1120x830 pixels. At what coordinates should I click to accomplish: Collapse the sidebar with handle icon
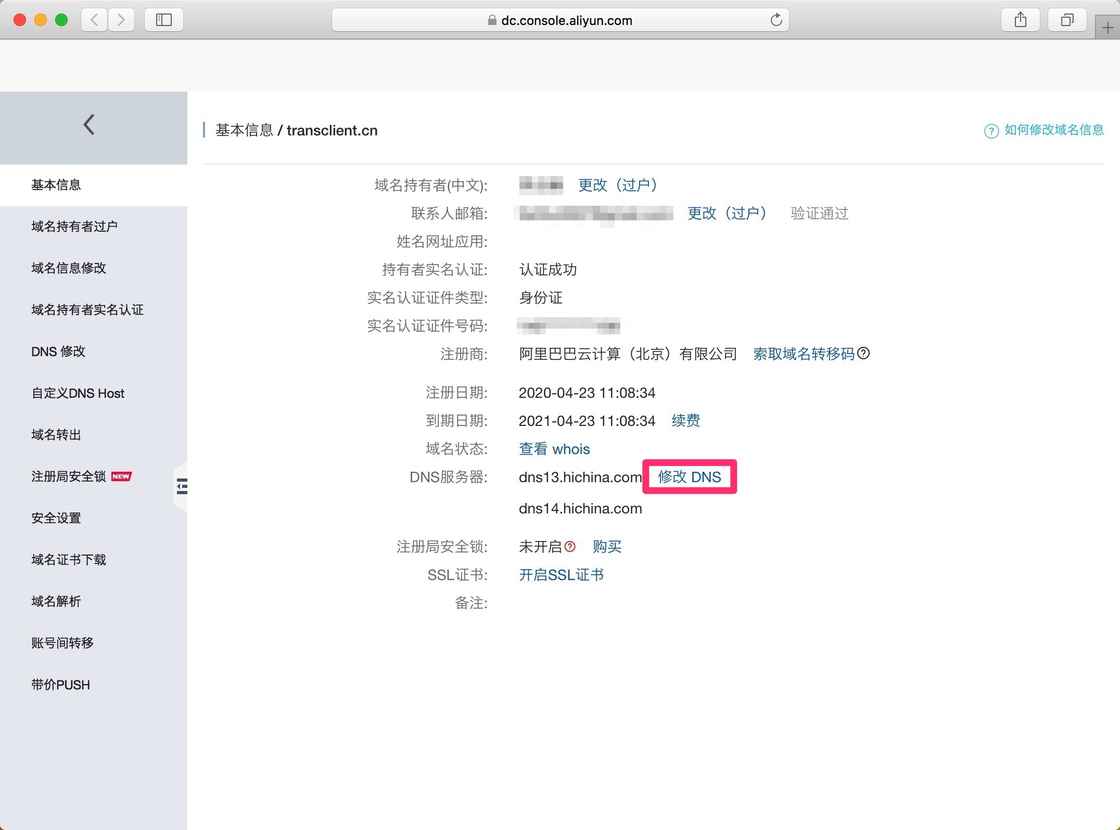pyautogui.click(x=181, y=486)
